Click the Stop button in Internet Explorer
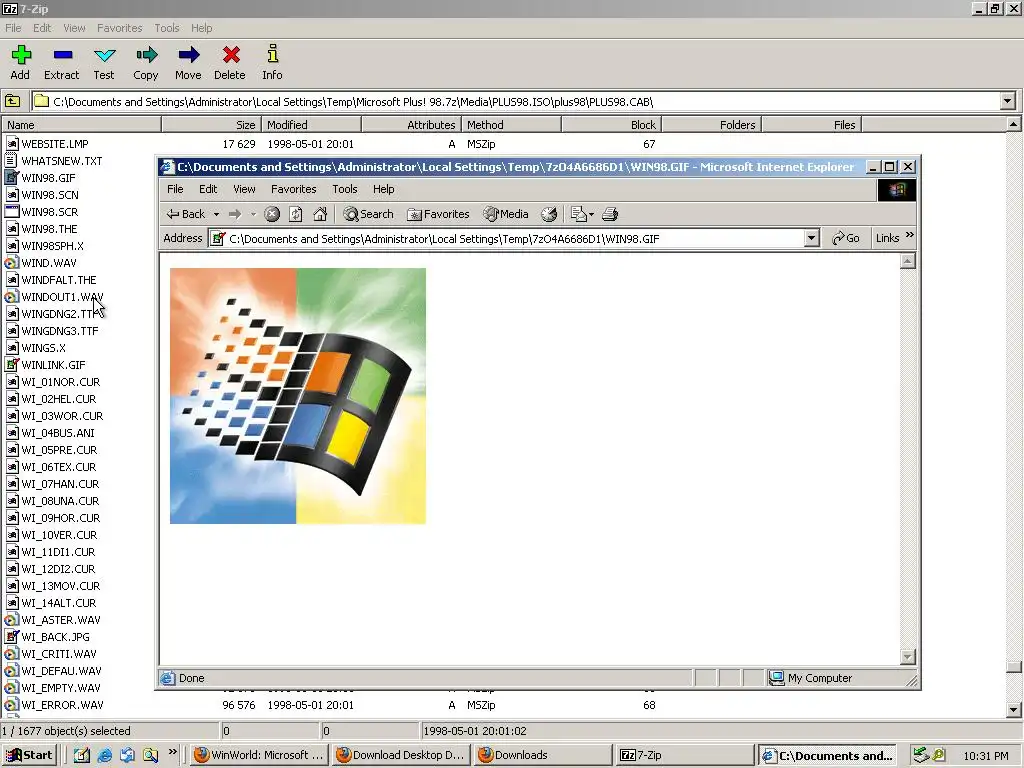Screen dimensions: 1024x768 pyautogui.click(x=272, y=214)
